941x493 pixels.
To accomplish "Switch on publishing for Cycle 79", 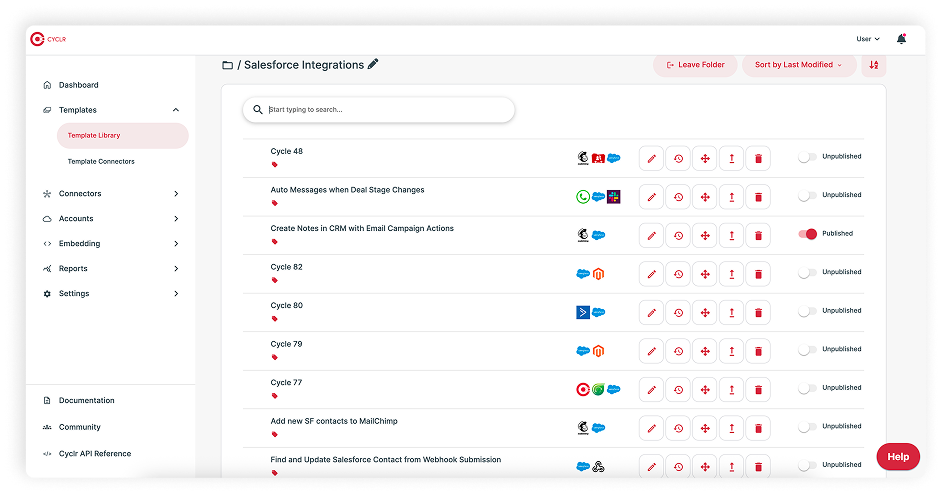I will pos(807,349).
